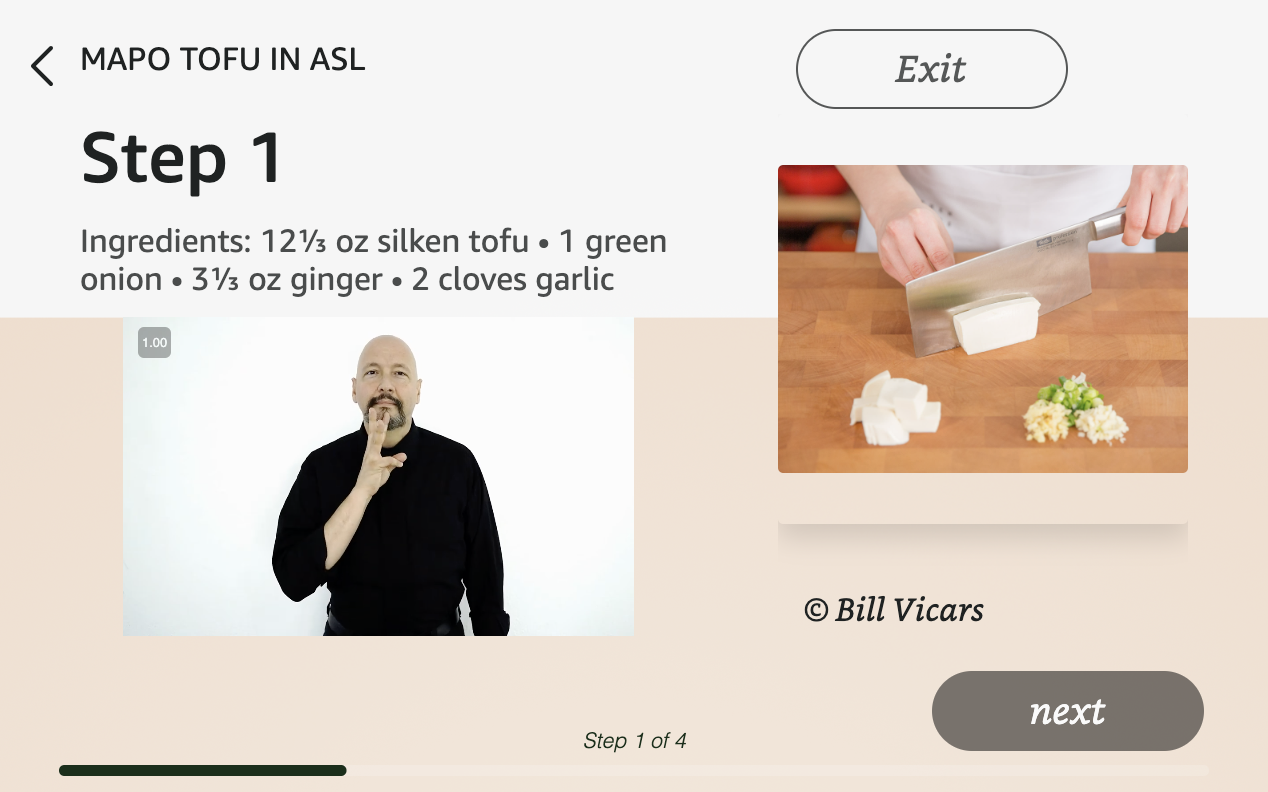Open the tofu cutting photo
The height and width of the screenshot is (792, 1268).
click(983, 319)
